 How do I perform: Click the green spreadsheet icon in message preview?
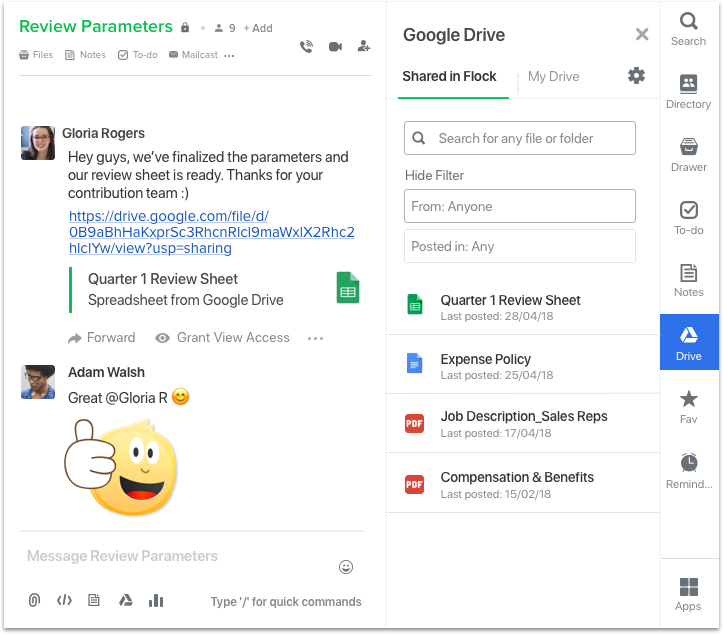click(348, 288)
